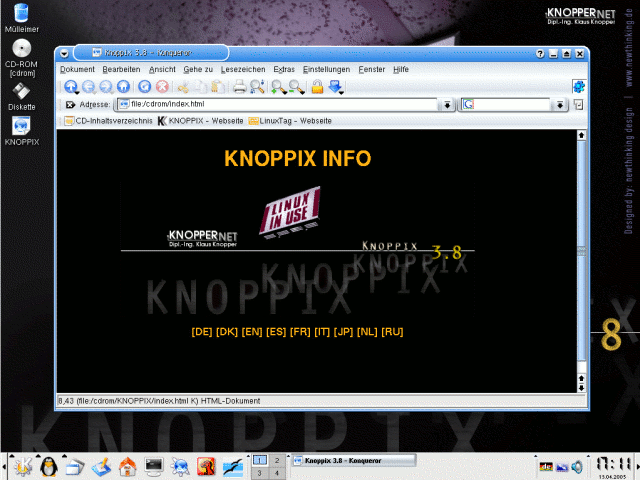Open the Lesezeichen menu
This screenshot has height=480, width=640.
coord(243,69)
